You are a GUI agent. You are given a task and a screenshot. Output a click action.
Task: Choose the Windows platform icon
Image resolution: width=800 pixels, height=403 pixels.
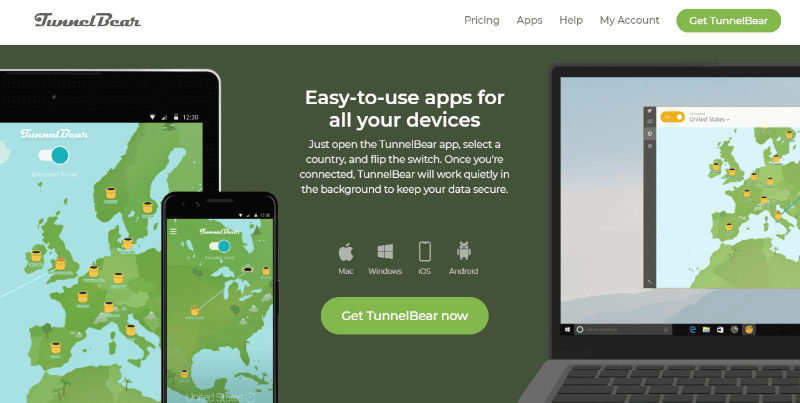coord(385,252)
